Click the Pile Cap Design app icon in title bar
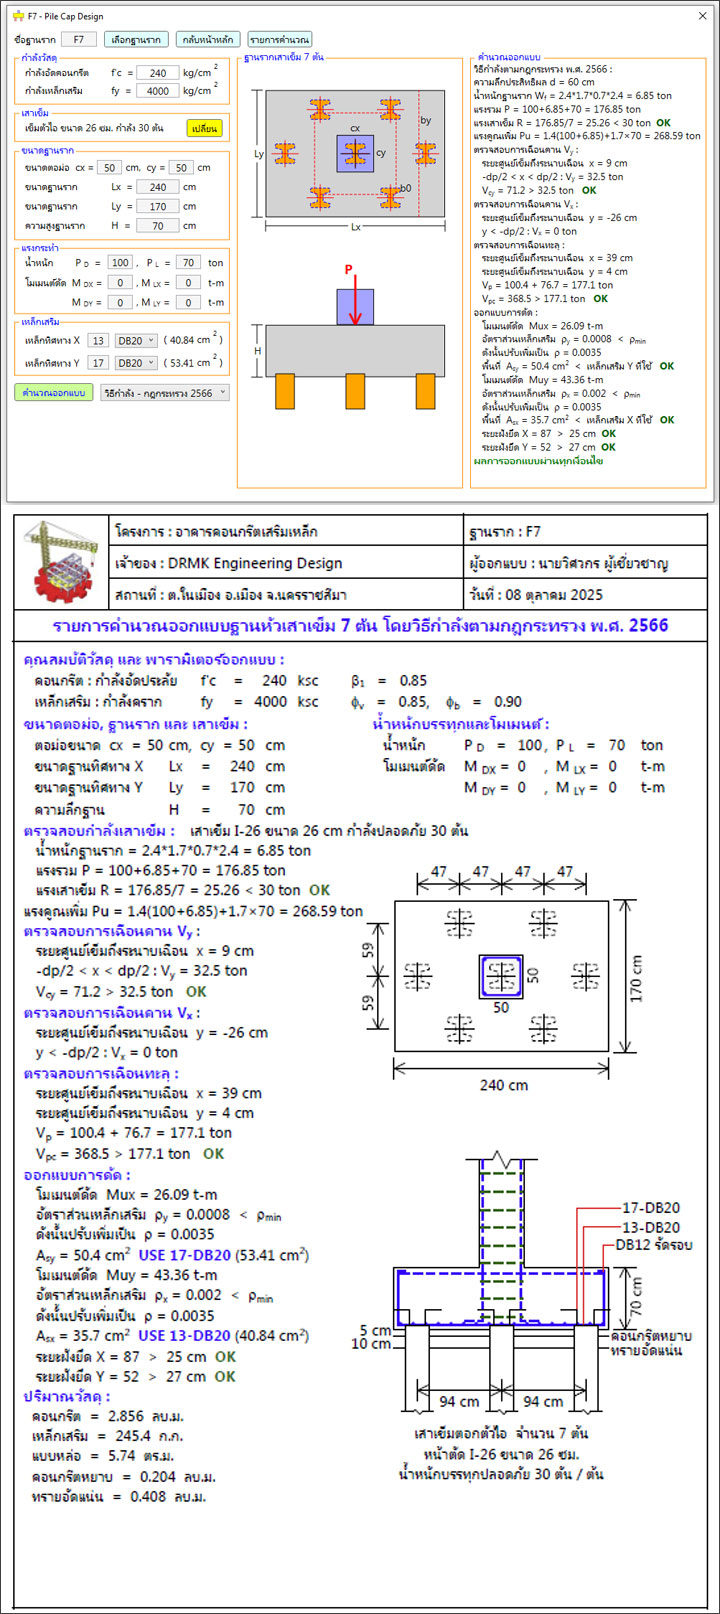Screen dimensions: 720x1614 coord(18,16)
